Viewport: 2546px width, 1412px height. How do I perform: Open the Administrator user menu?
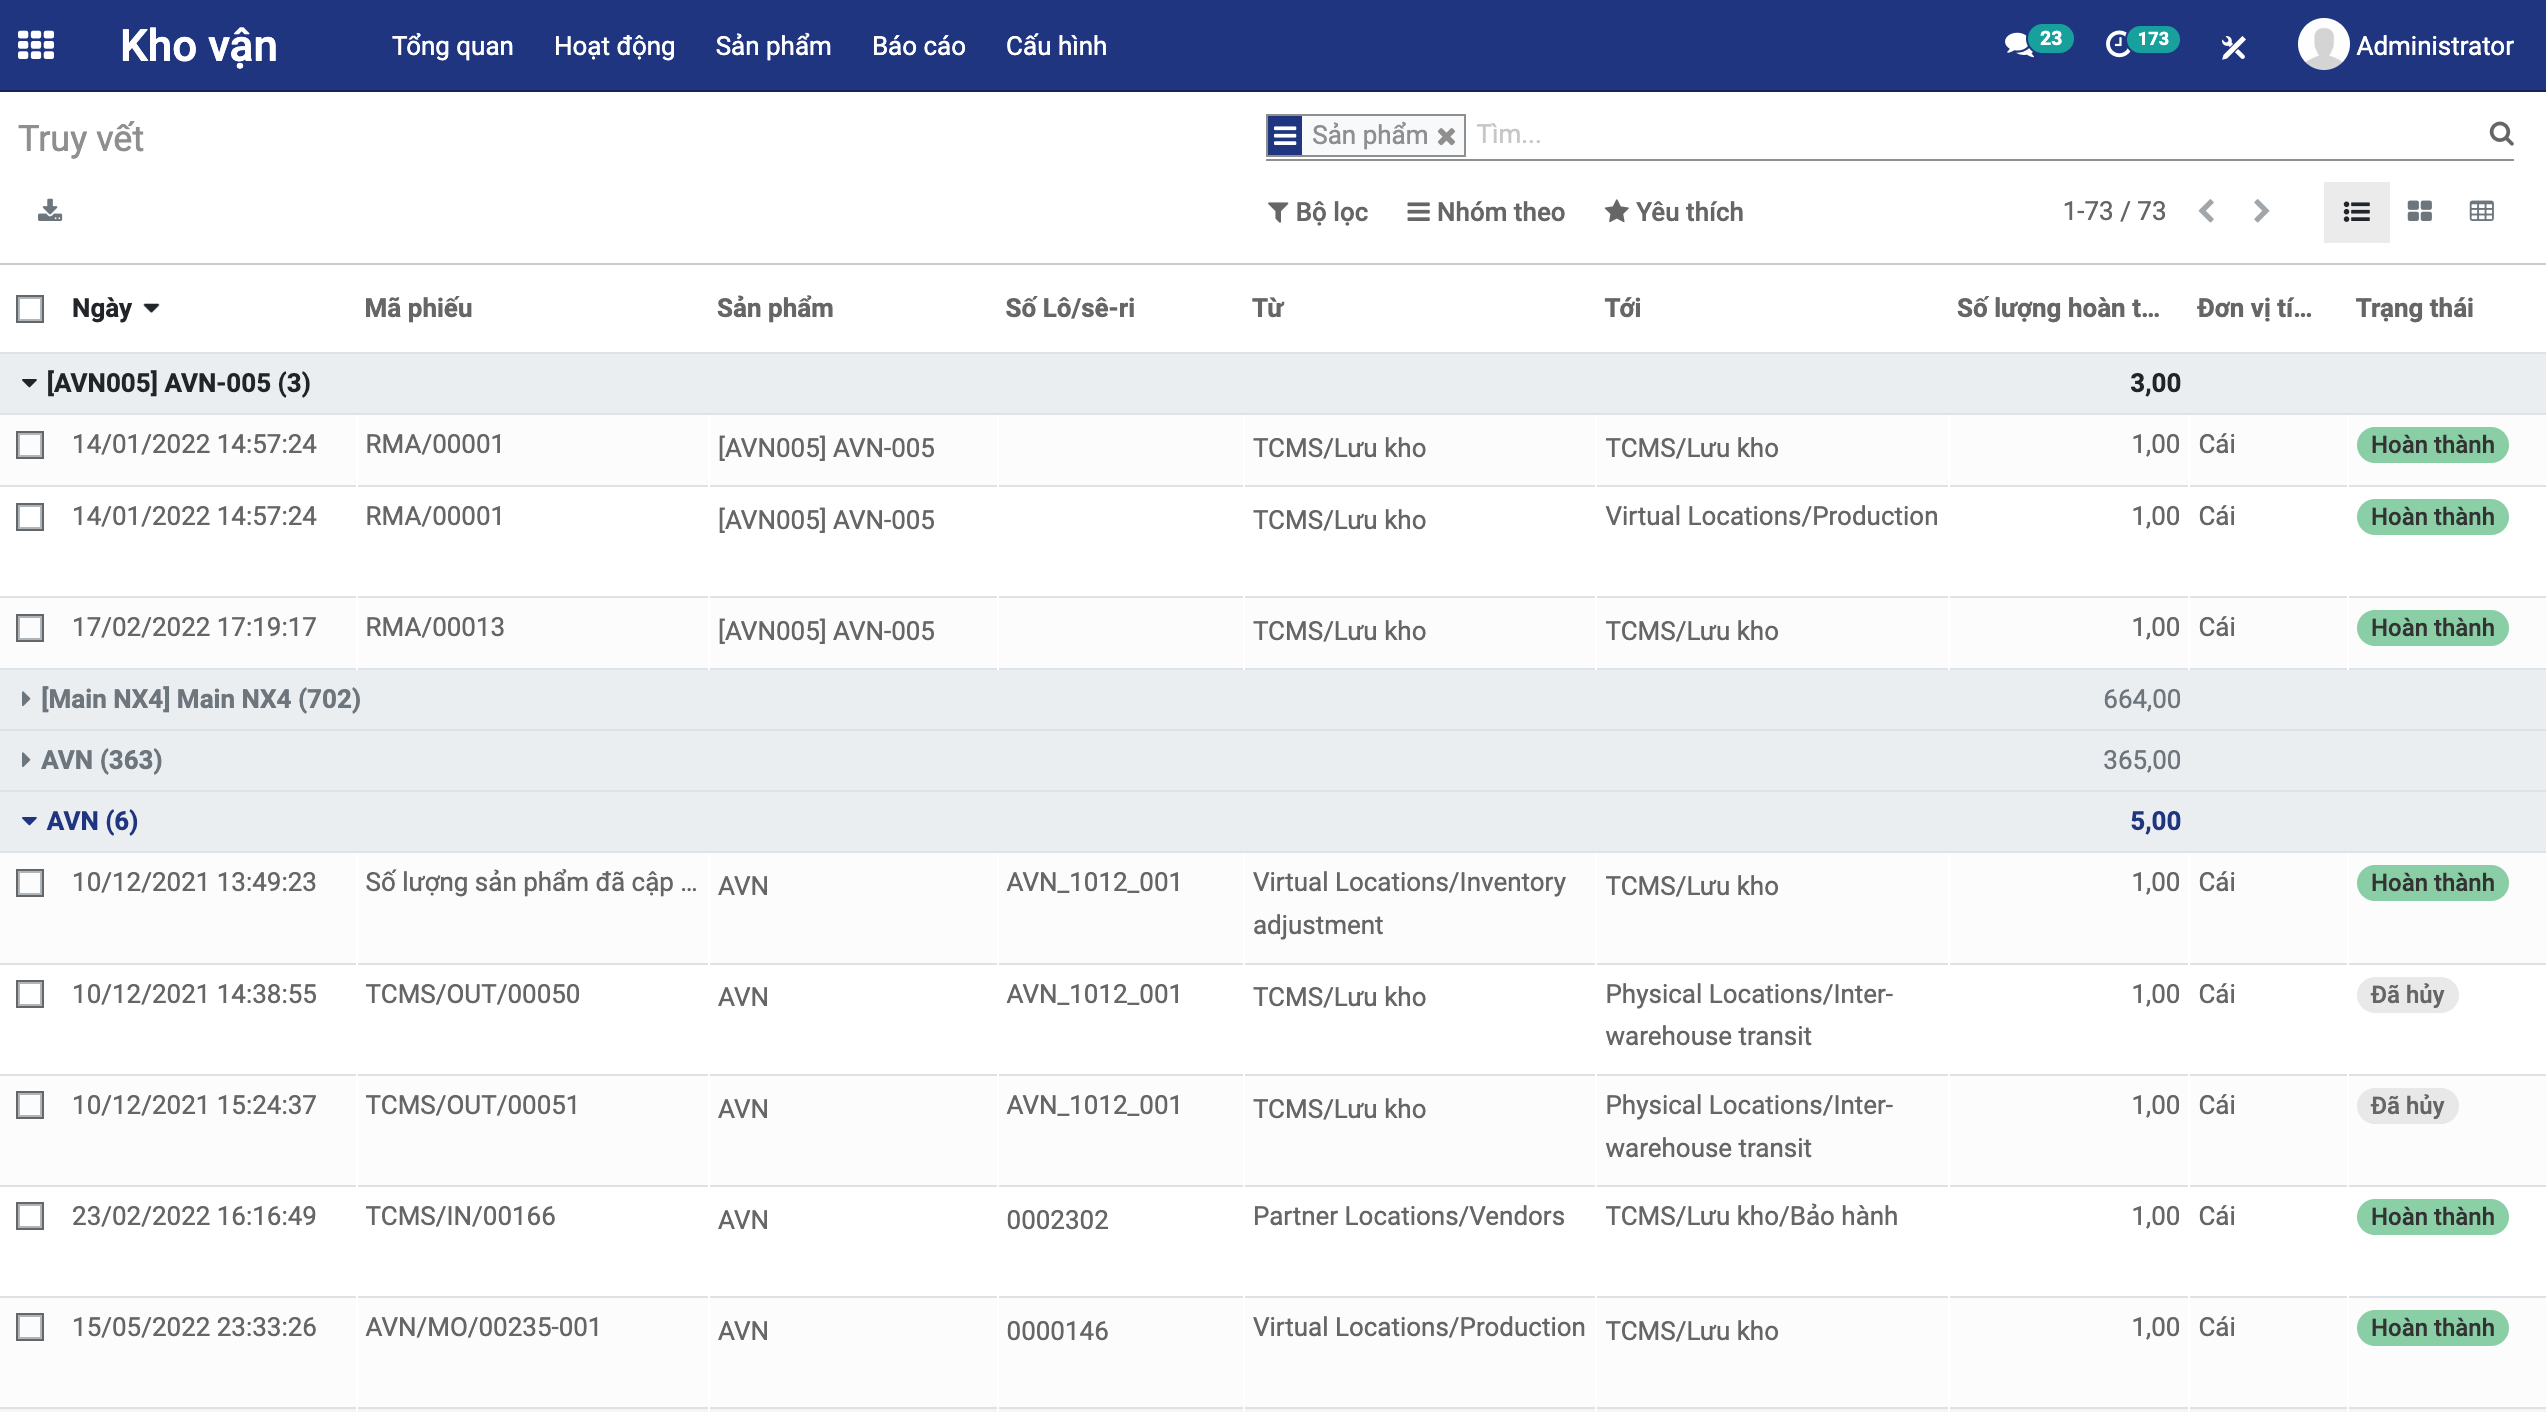(x=2406, y=45)
